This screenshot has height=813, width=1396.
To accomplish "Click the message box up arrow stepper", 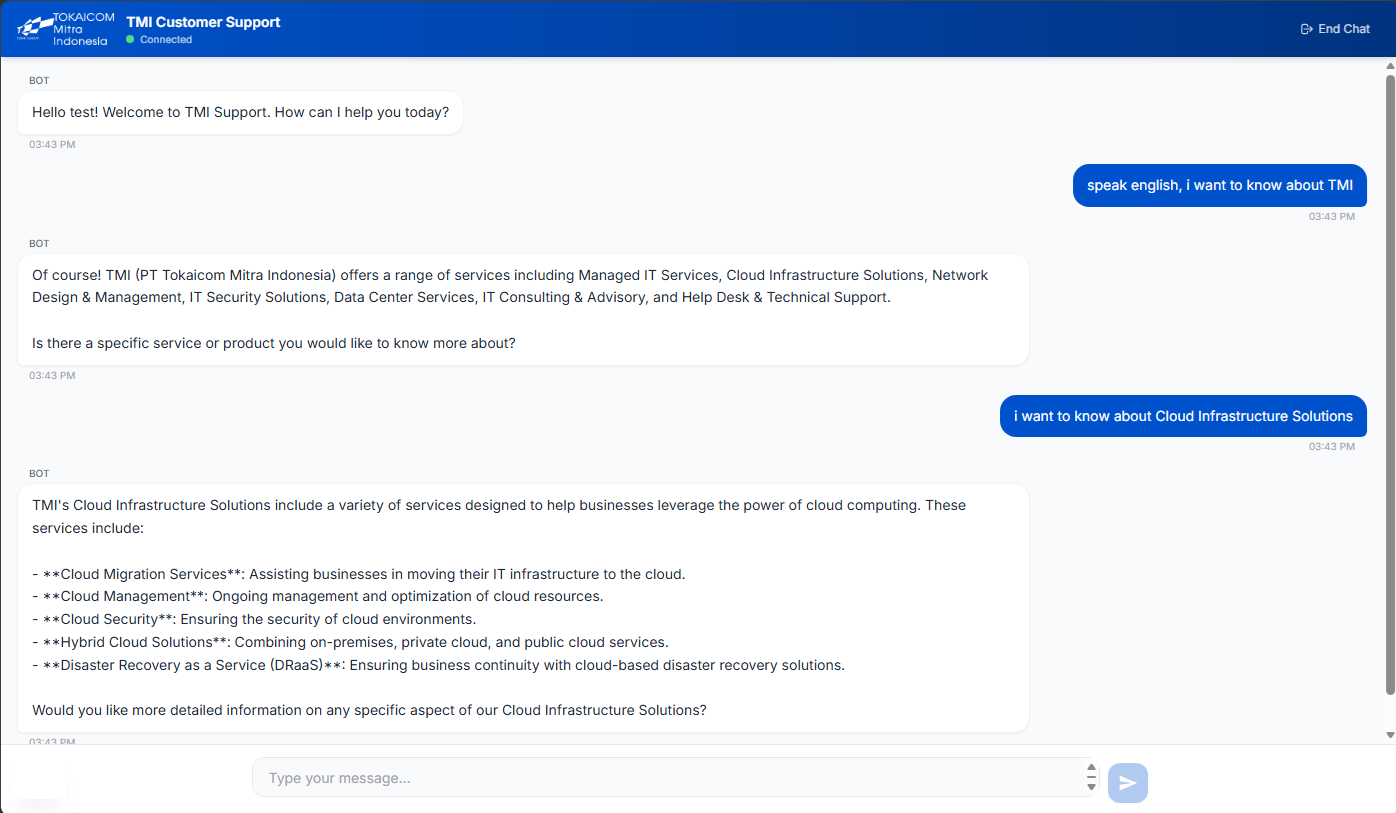I will (x=1091, y=769).
